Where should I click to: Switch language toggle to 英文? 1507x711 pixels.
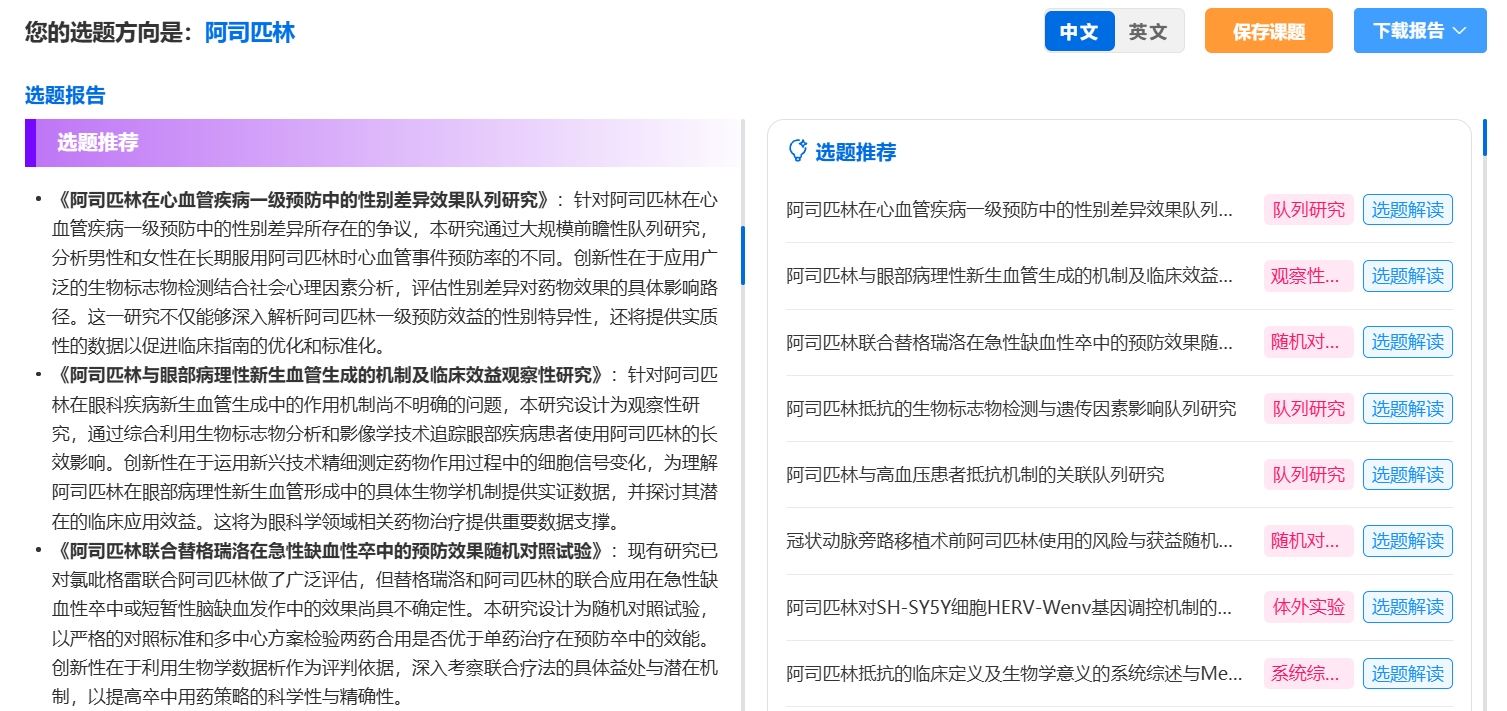coord(1148,31)
